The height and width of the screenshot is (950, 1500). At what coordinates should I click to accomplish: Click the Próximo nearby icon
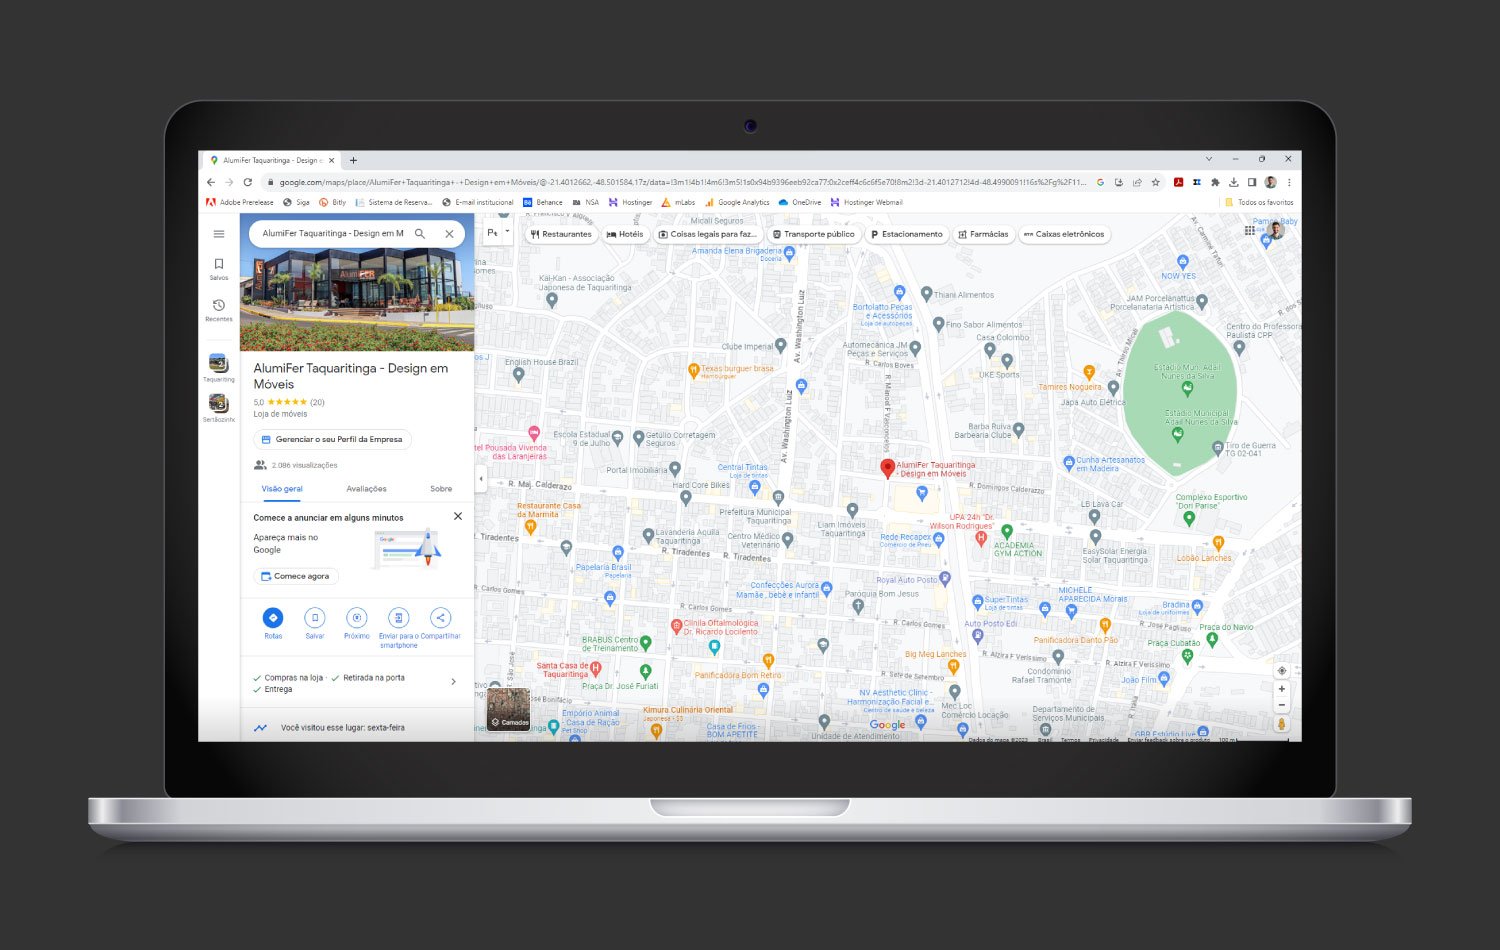click(357, 618)
